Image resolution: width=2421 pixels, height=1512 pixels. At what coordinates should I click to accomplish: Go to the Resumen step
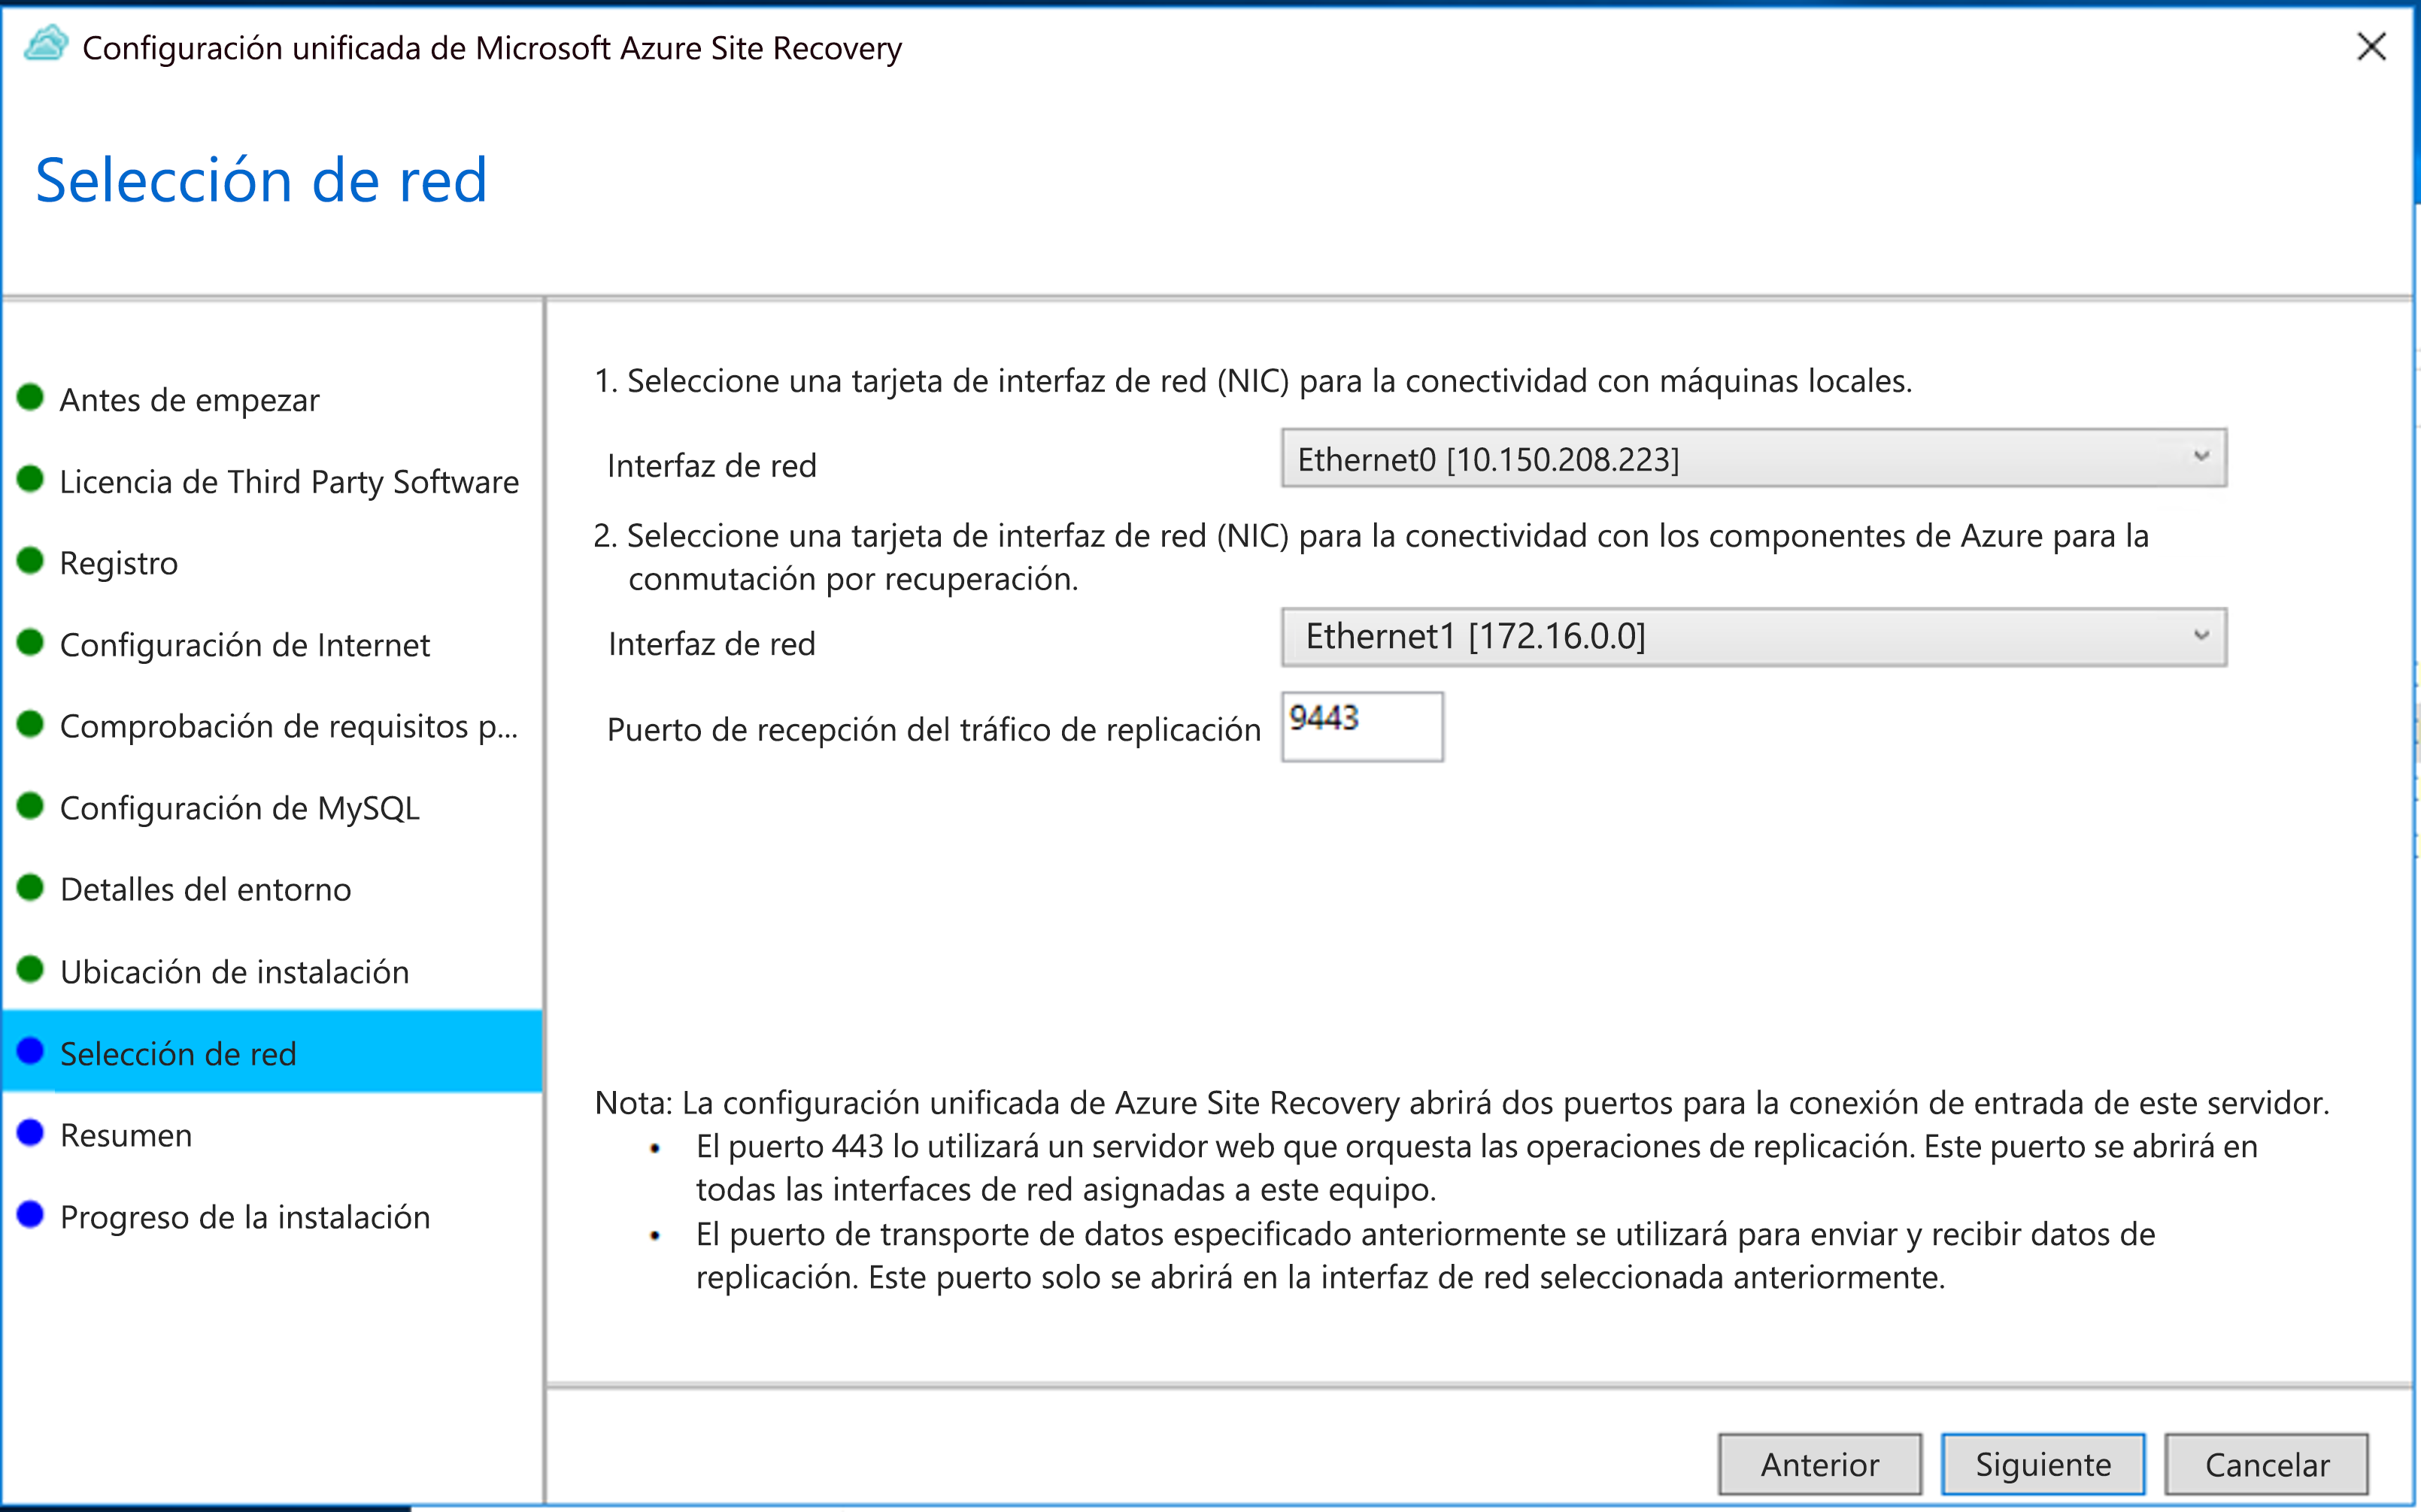[x=126, y=1135]
